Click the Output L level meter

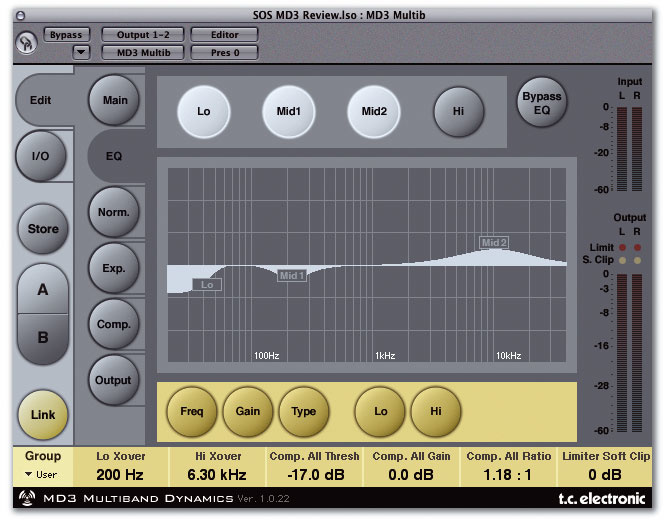click(622, 353)
